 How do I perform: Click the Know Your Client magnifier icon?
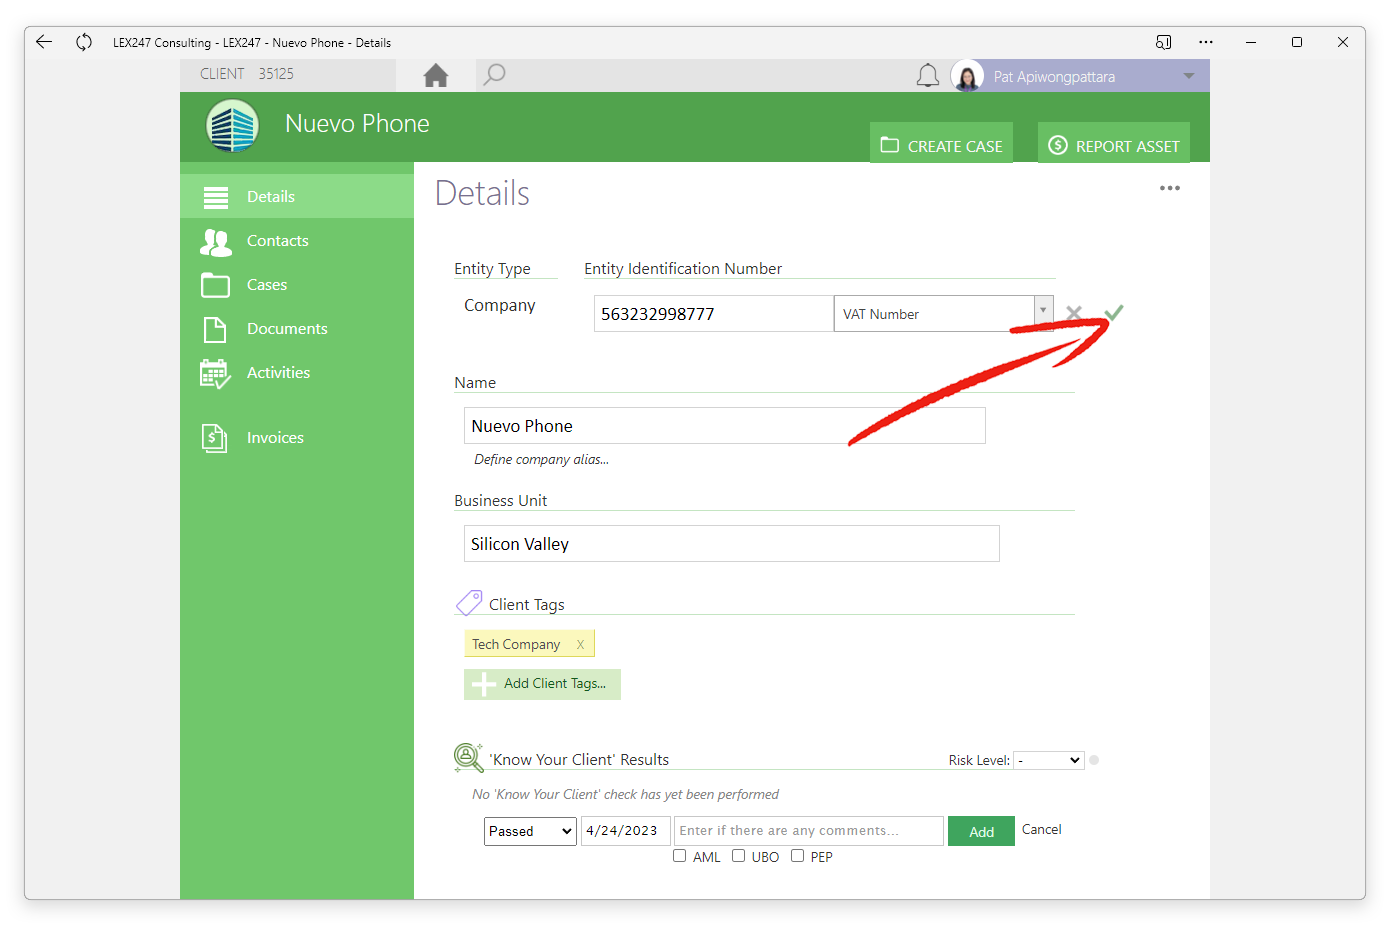[x=468, y=758]
